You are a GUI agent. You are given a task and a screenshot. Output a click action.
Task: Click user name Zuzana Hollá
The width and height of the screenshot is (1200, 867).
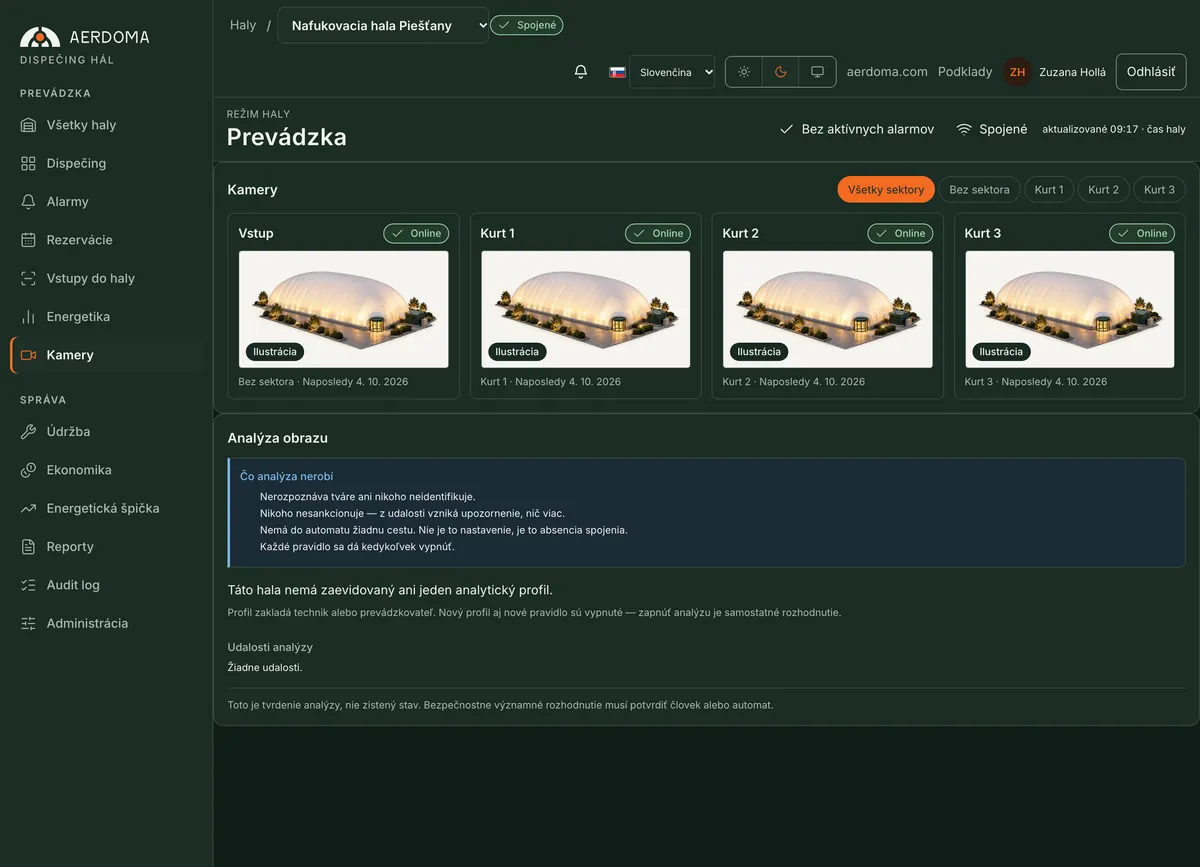pos(1073,72)
